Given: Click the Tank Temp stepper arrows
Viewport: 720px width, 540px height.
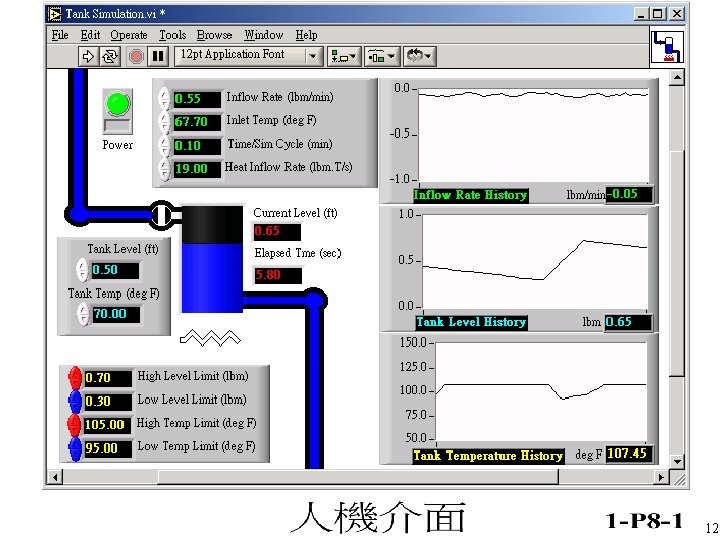Looking at the screenshot, I should (83, 314).
